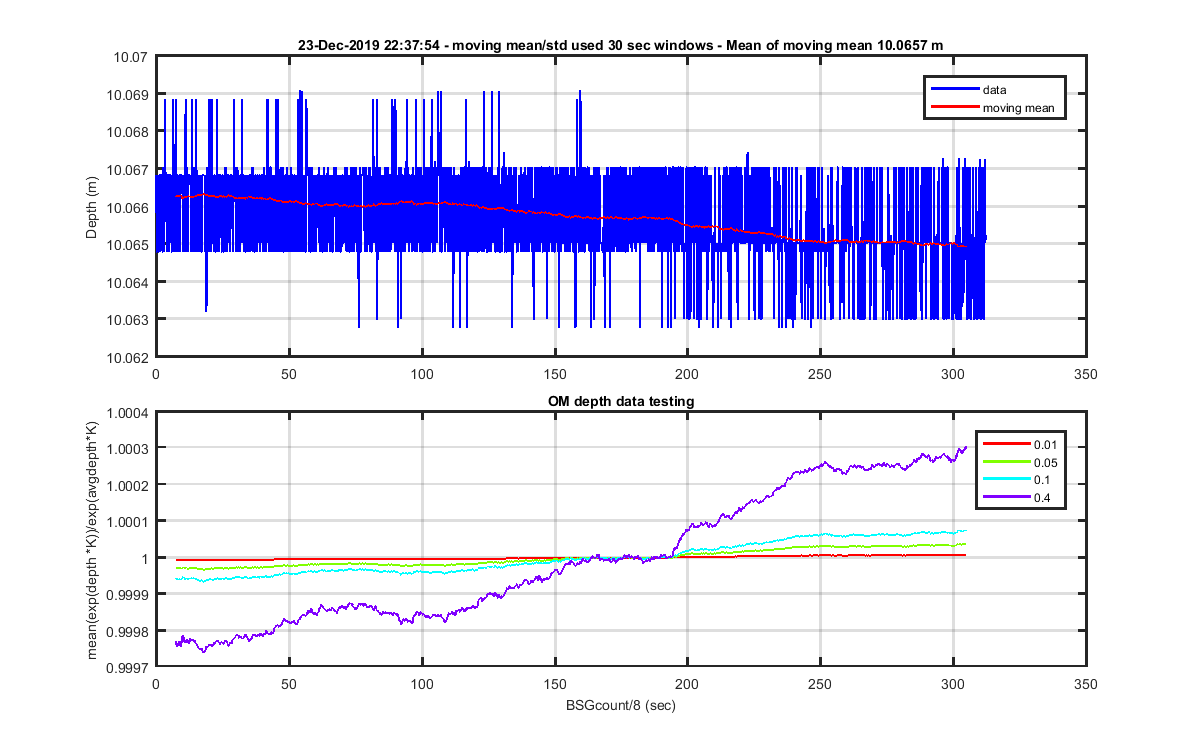Viewport: 1200px width, 750px height.
Task: Click the 'data' legend entry
Action: (x=995, y=89)
